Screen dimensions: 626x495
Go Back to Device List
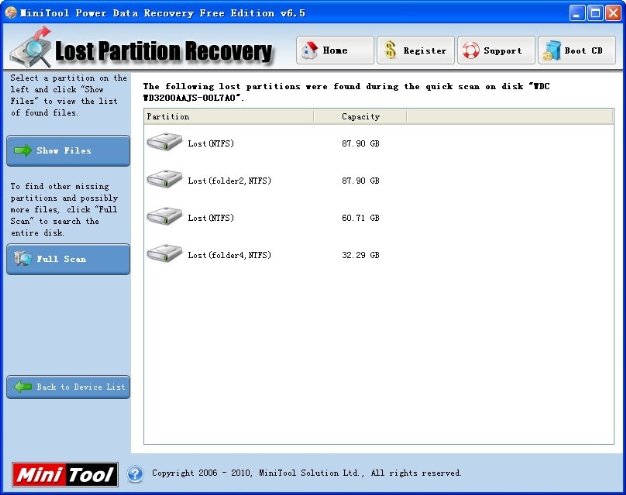(x=68, y=387)
